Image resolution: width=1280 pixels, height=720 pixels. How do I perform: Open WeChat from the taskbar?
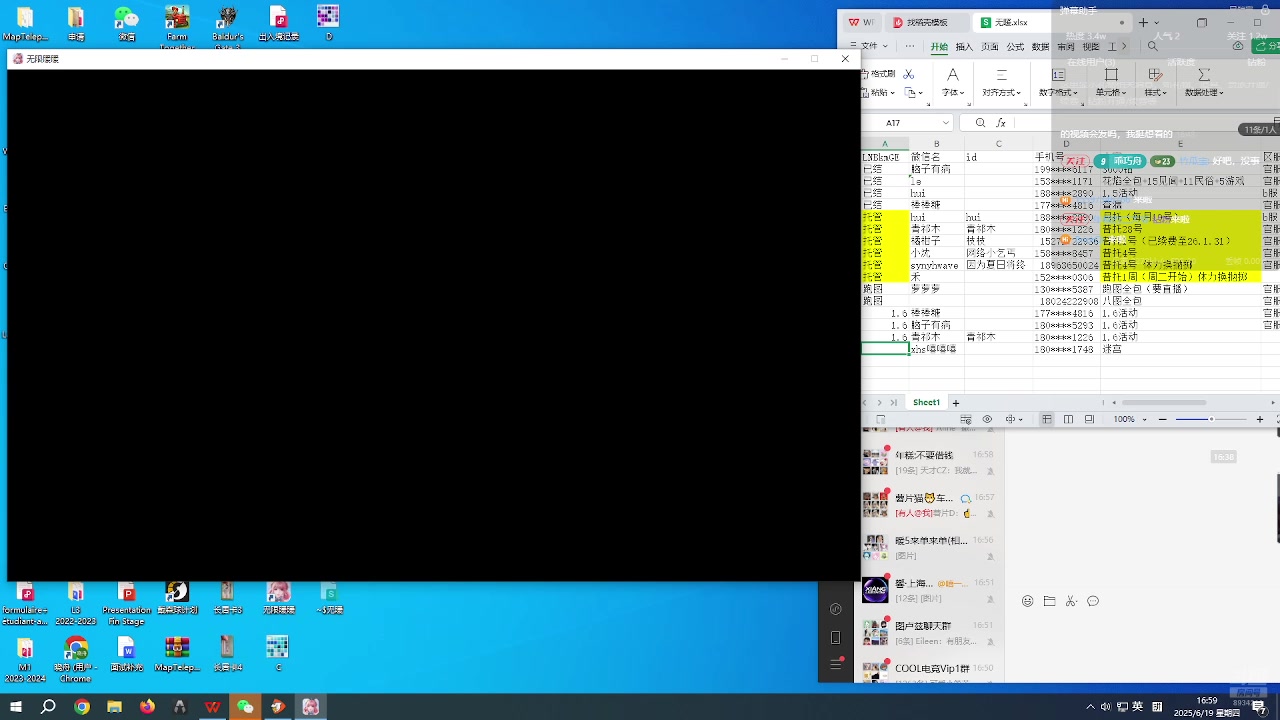tap(245, 707)
